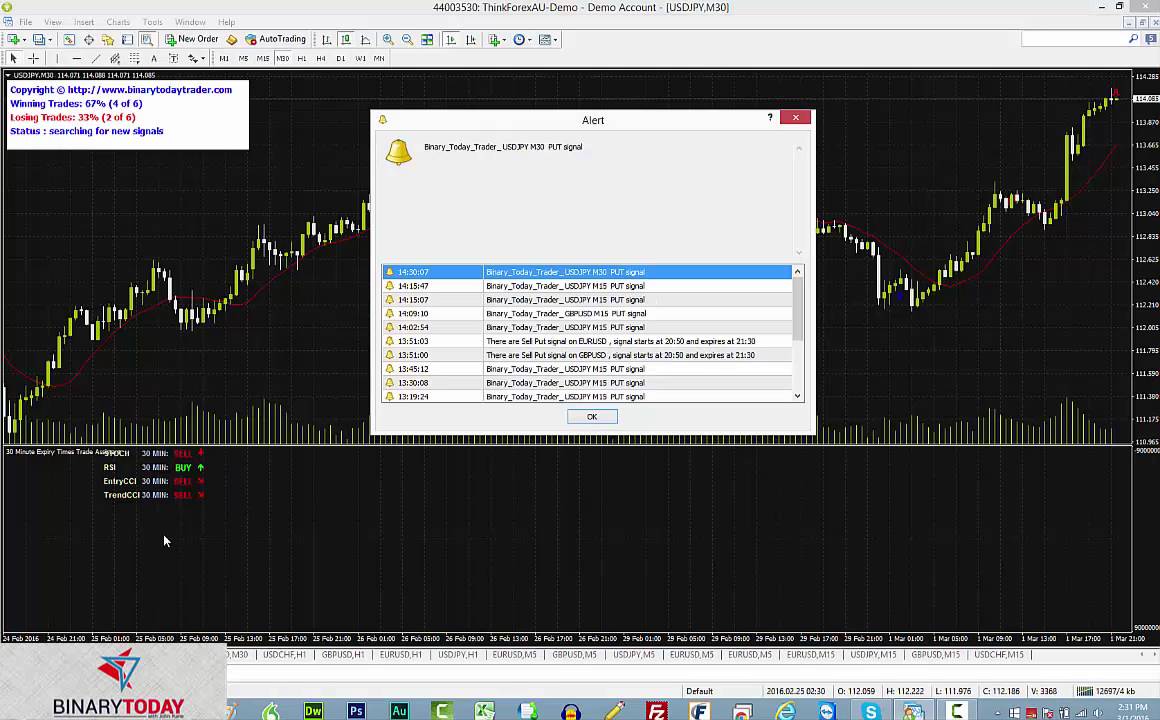Draw a horizontal line tool
Viewport: 1160px width, 720px height.
(76, 58)
